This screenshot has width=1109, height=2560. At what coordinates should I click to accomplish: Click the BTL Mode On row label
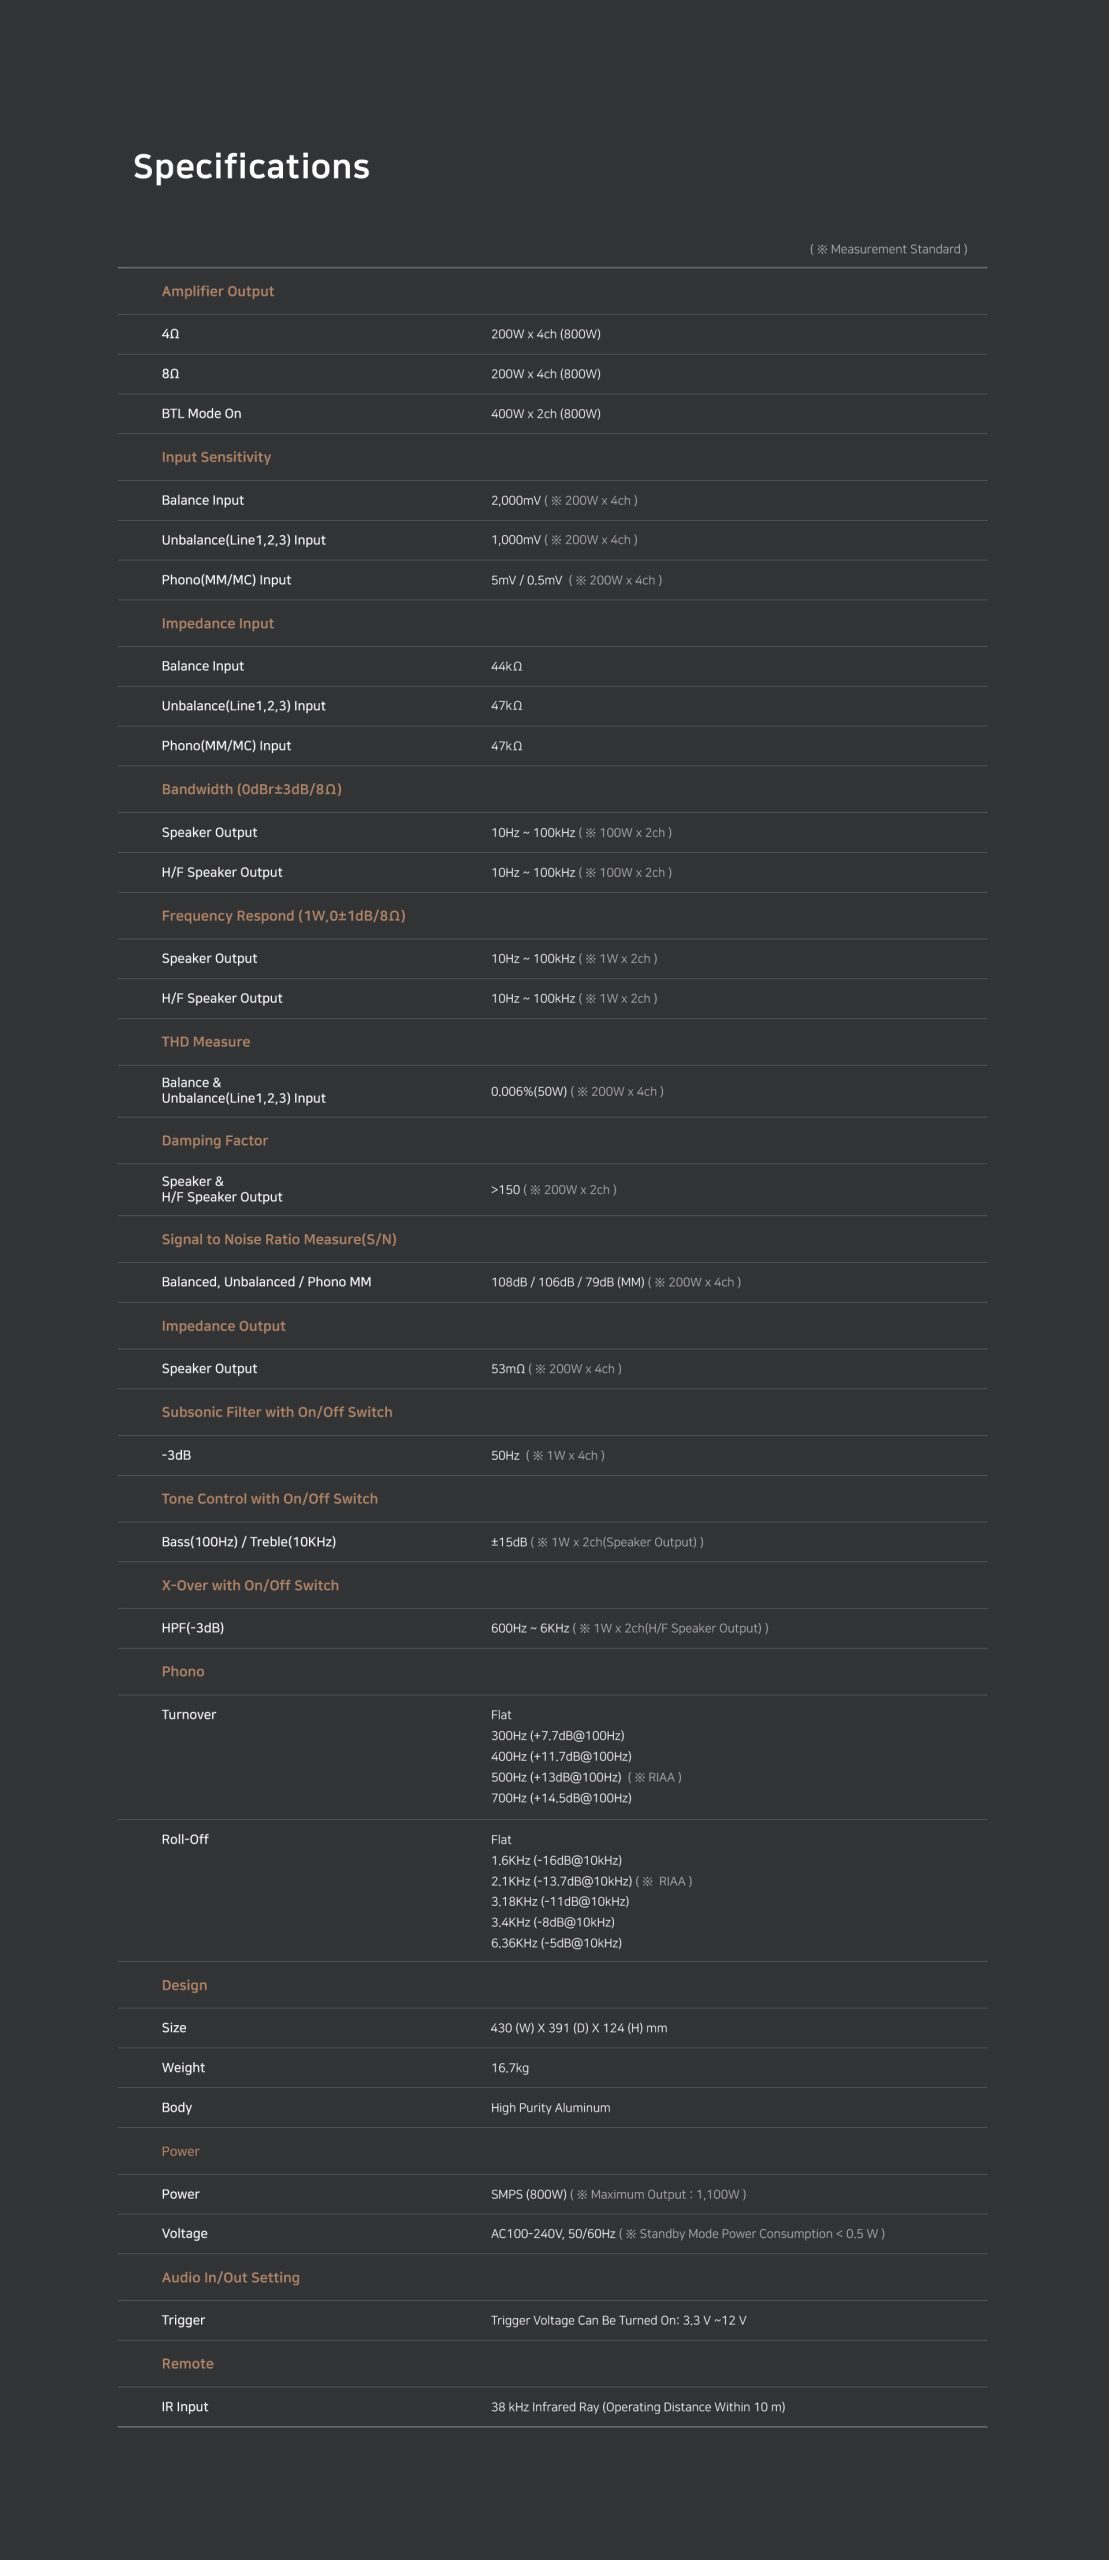(201, 414)
